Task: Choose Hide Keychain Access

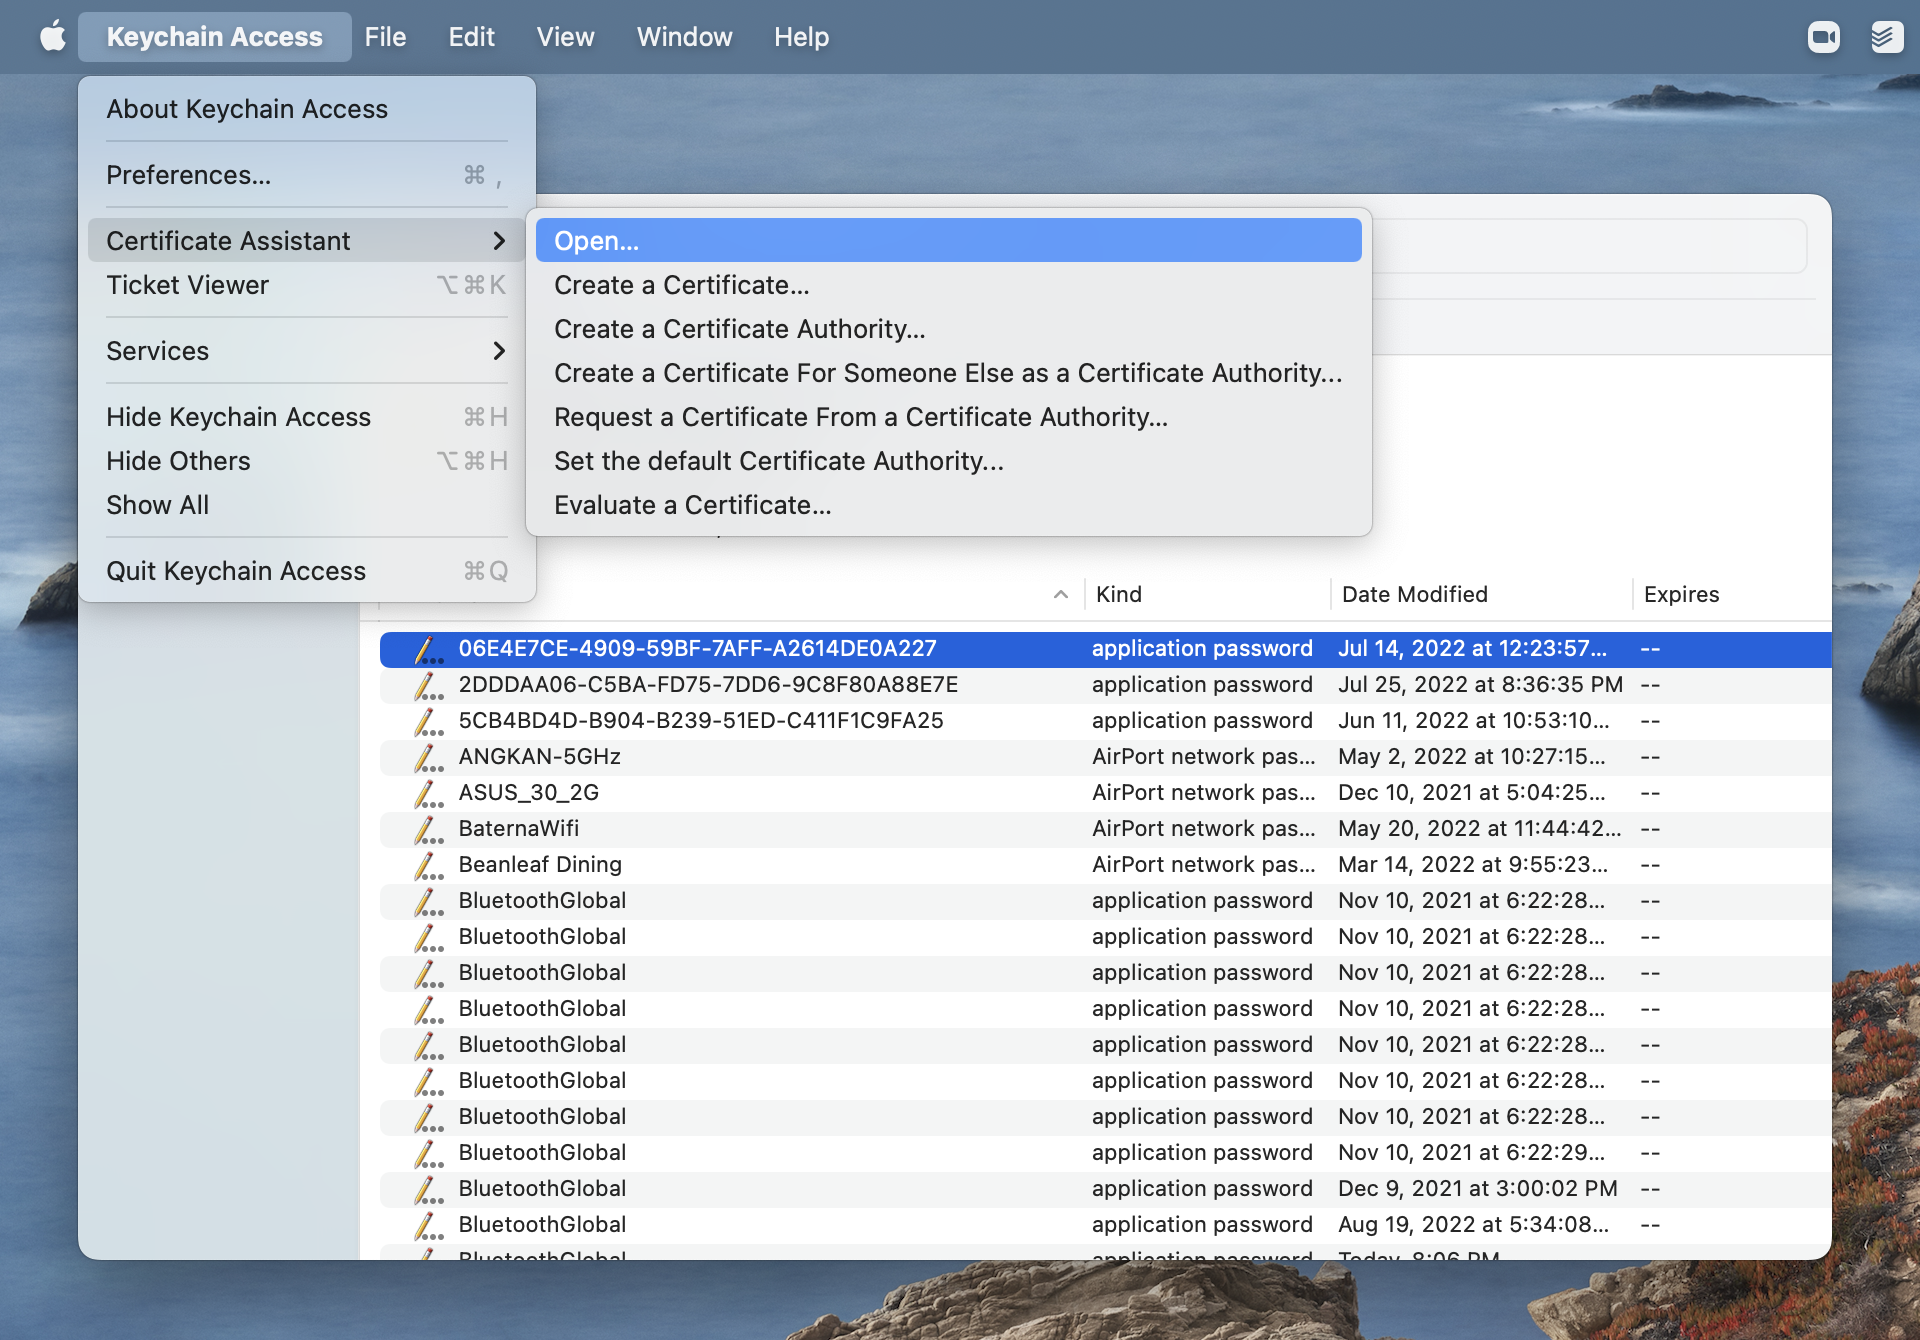Action: click(307, 417)
